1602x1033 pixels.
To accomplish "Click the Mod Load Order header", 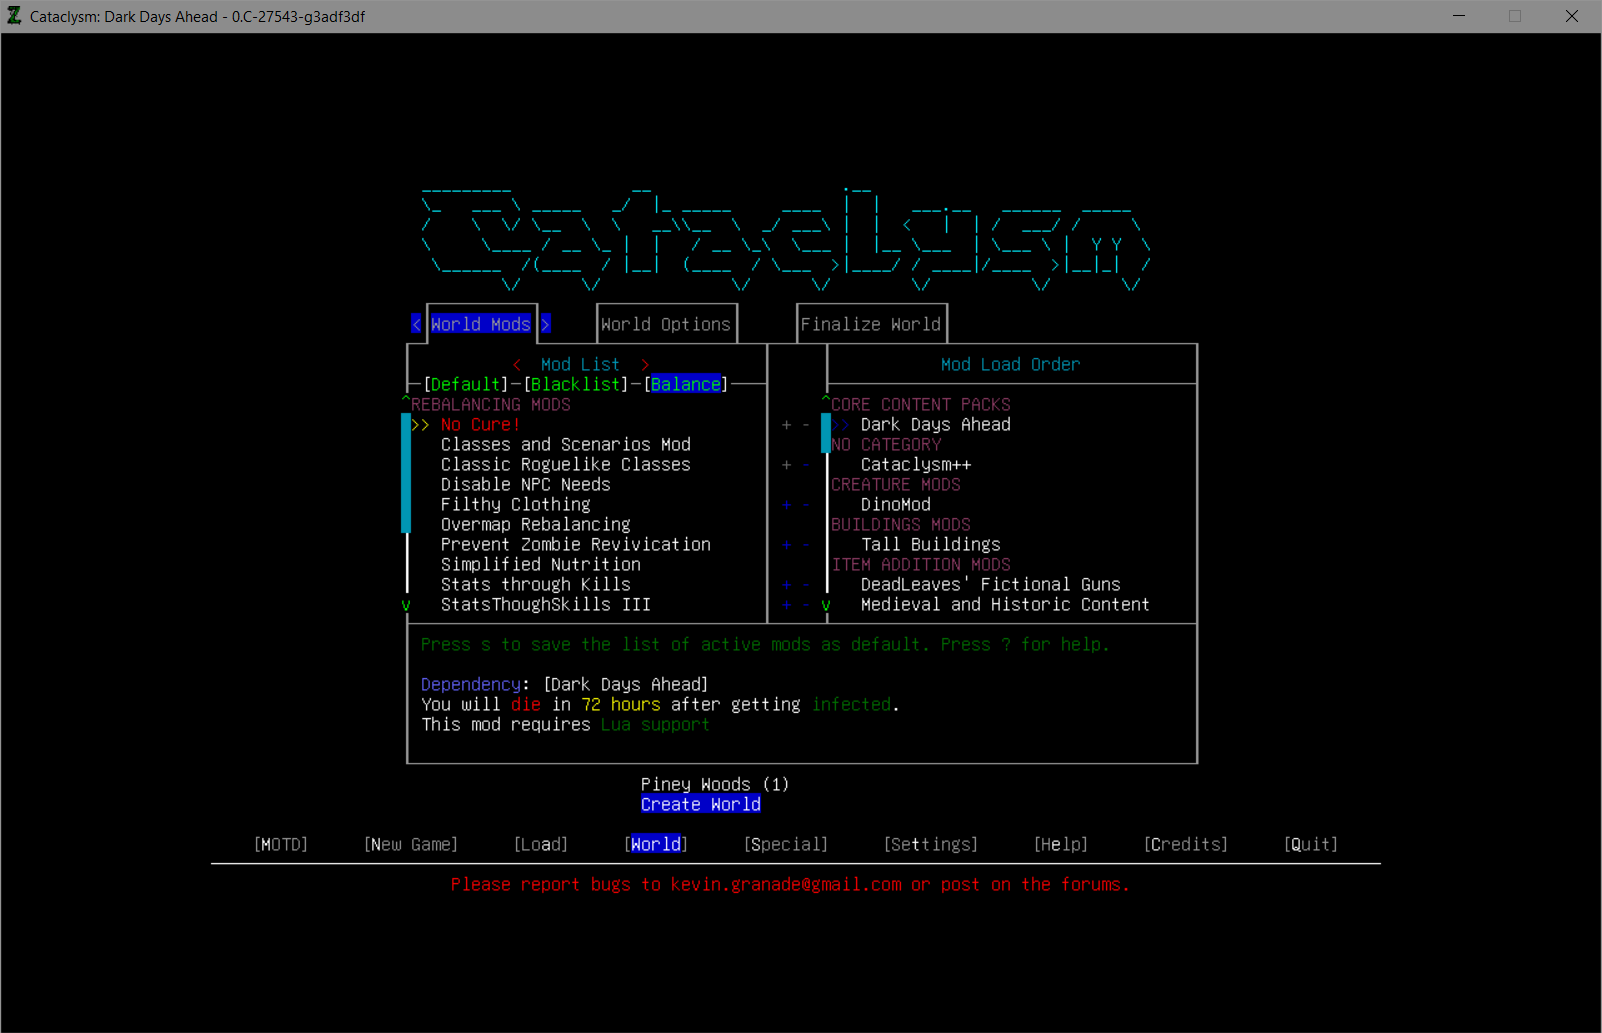I will point(1011,364).
